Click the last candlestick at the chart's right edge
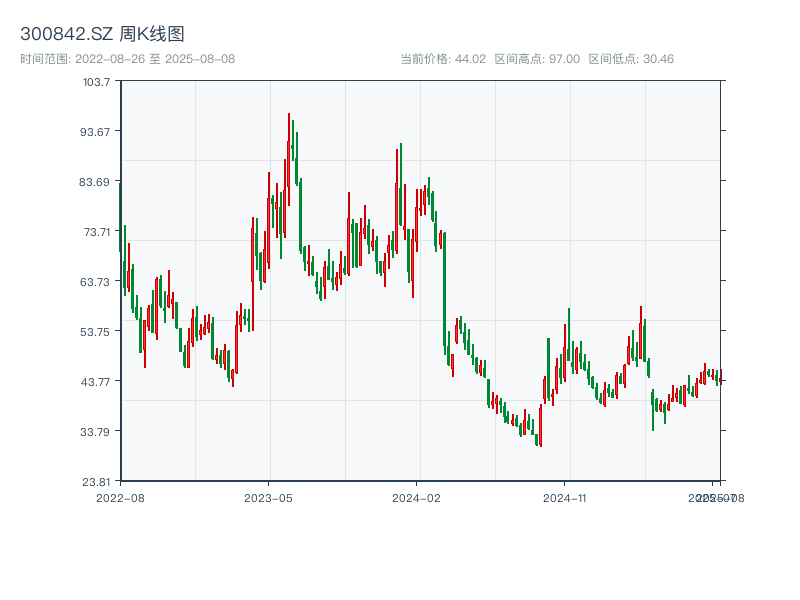800x600 pixels. pos(721,377)
